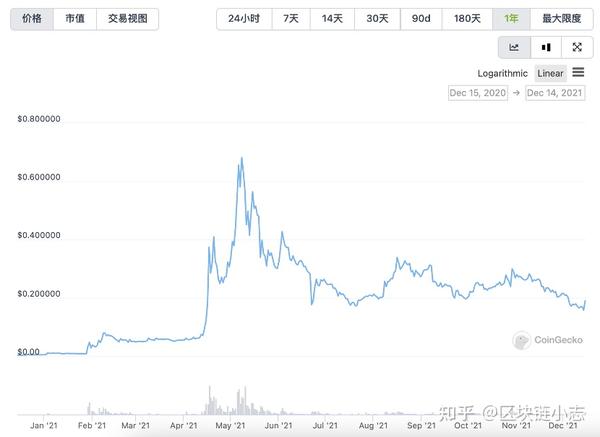Open the chart hamburger menu
The image size is (600, 437).
pyautogui.click(x=578, y=72)
